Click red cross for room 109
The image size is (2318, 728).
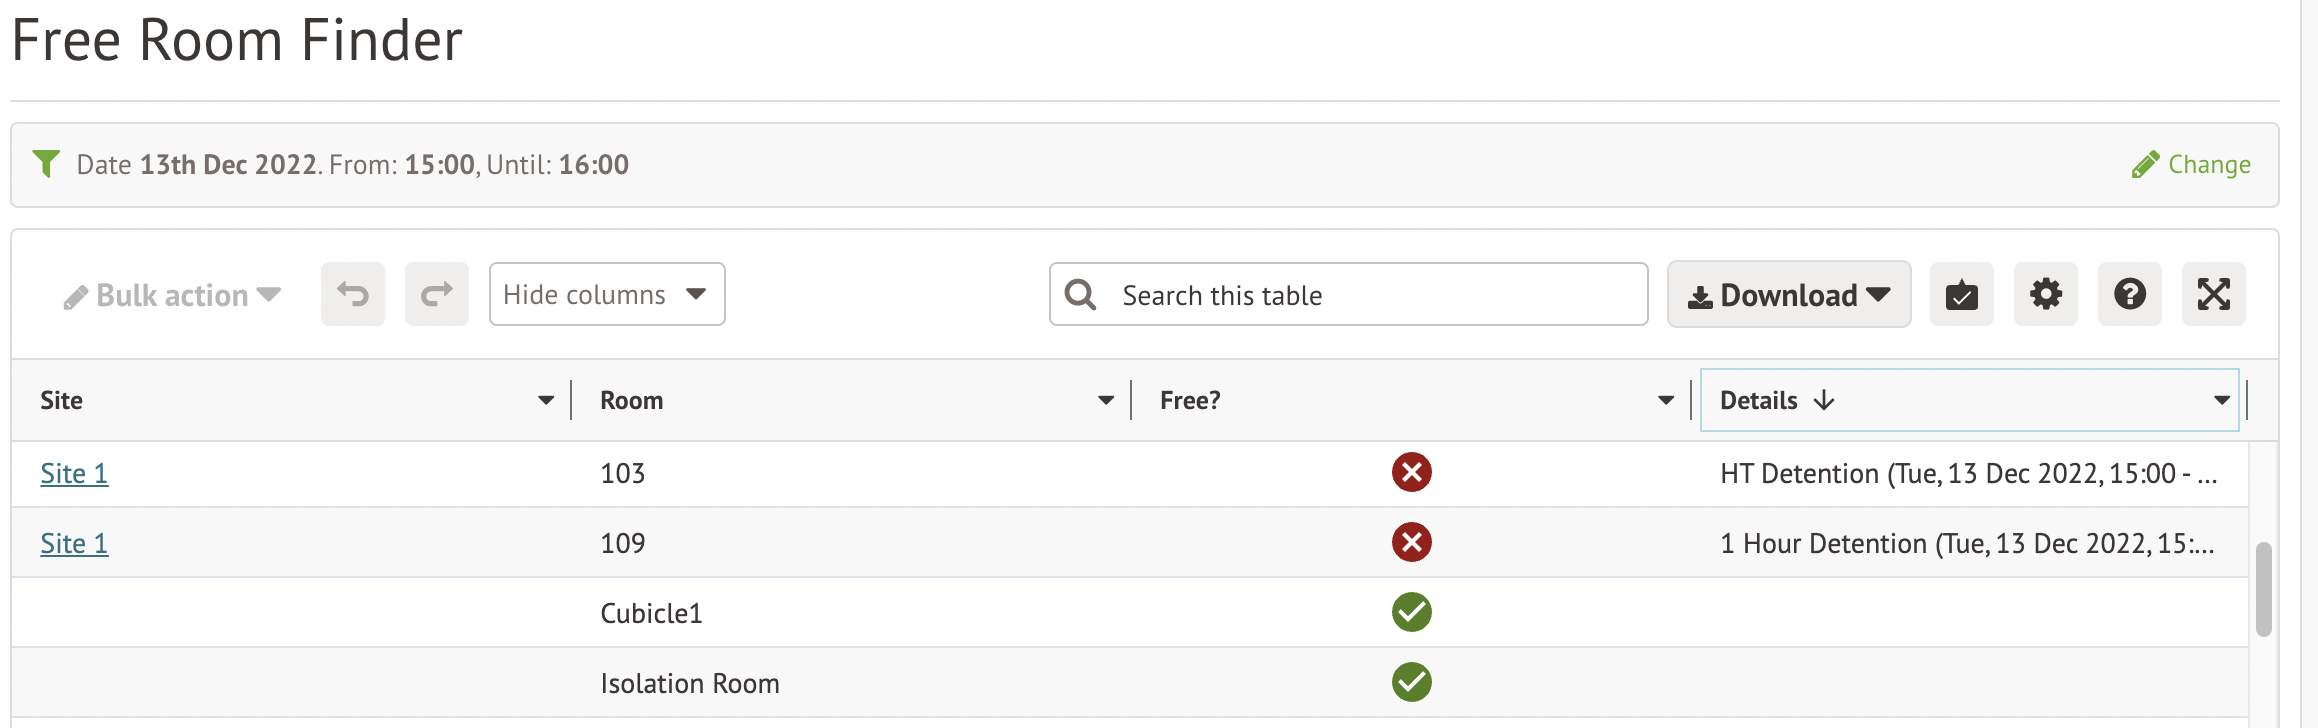[x=1411, y=542]
